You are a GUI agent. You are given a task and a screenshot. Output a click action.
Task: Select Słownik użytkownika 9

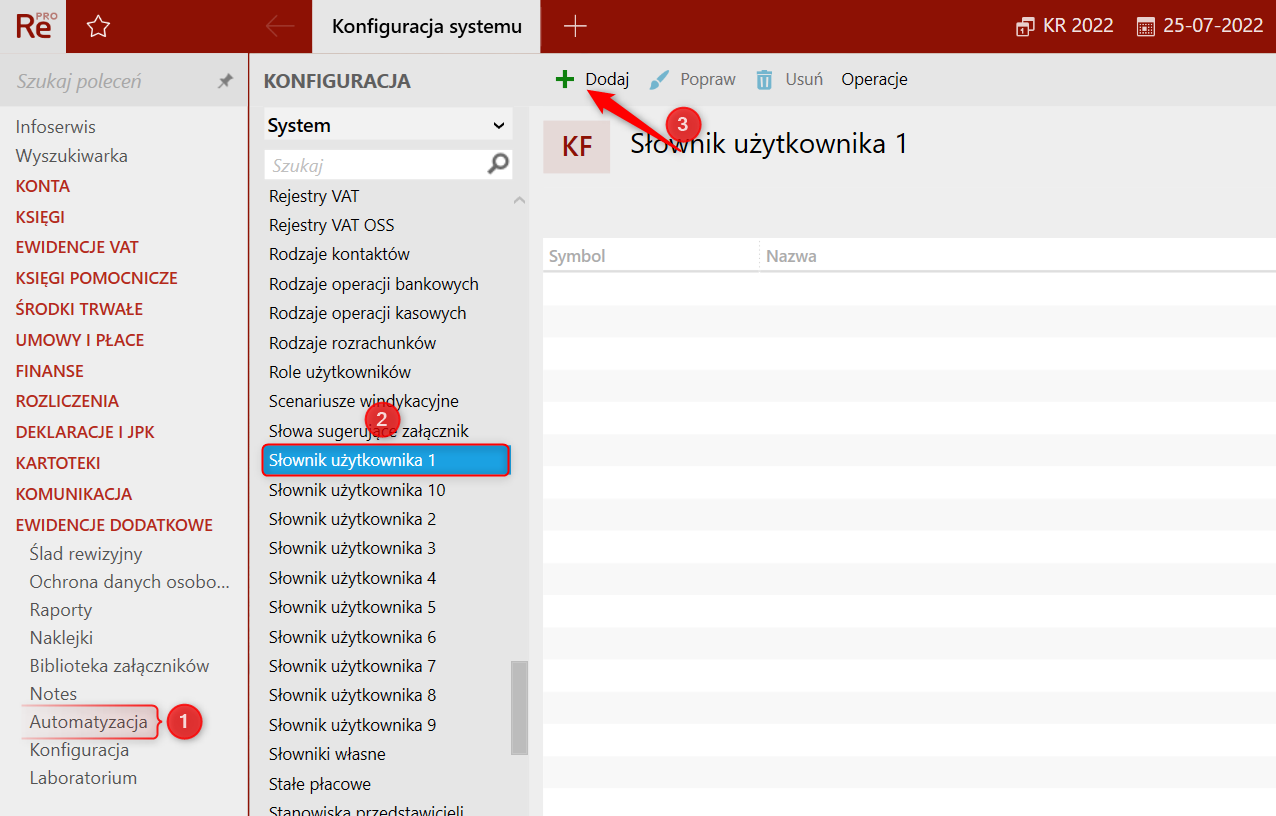point(353,725)
